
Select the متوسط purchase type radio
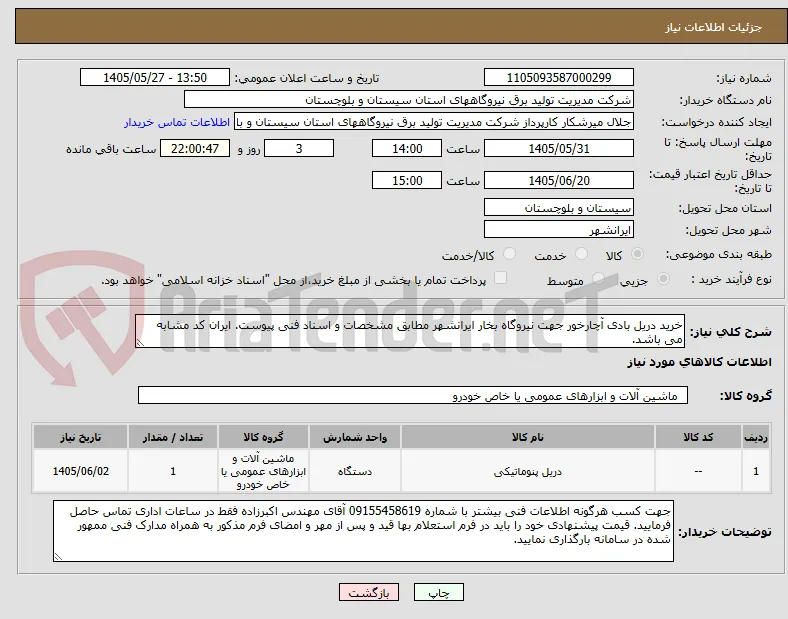[x=598, y=278]
